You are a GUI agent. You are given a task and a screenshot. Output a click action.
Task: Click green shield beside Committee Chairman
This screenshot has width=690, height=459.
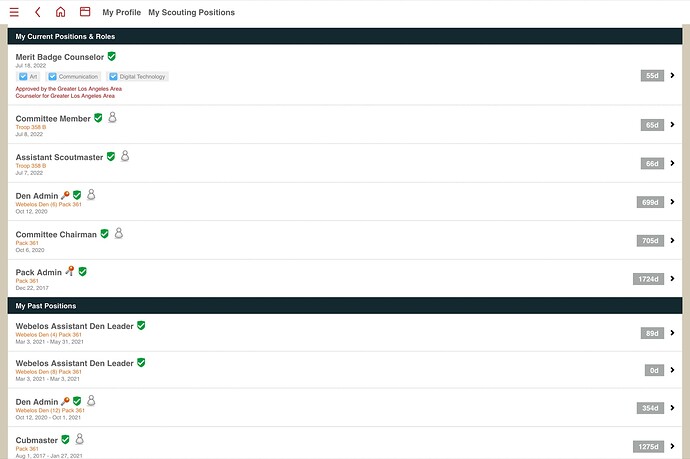[104, 234]
